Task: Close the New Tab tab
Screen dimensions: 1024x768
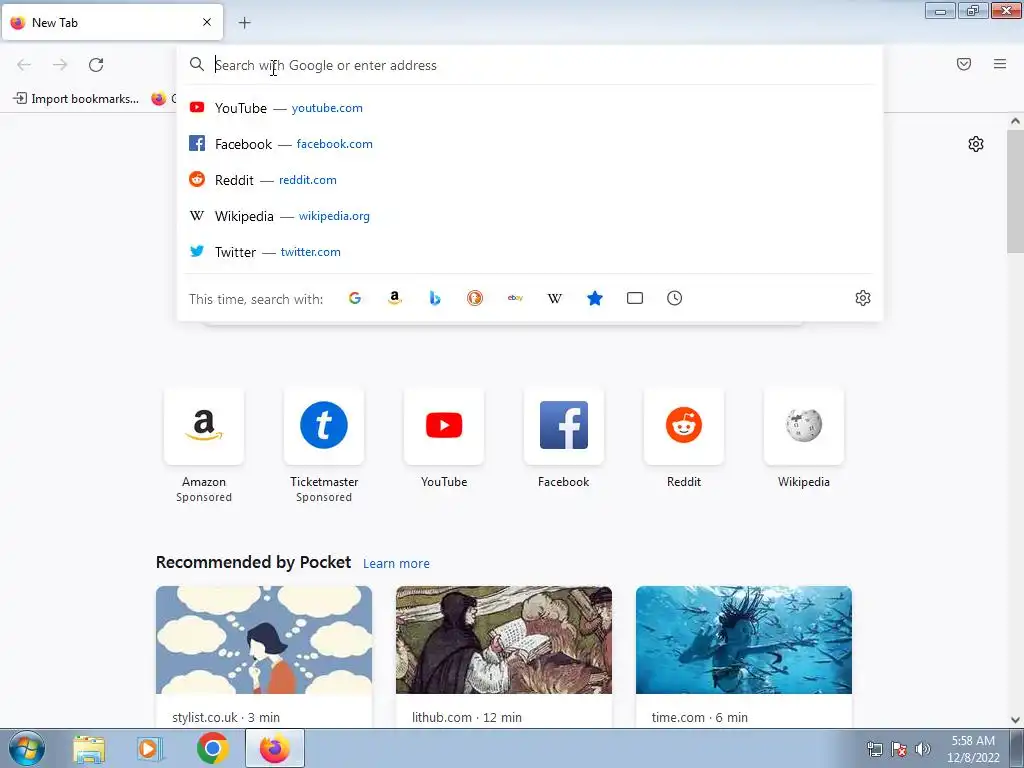Action: coord(207,22)
